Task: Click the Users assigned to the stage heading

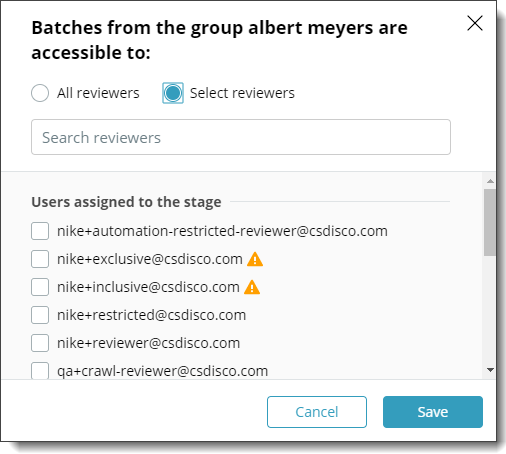Action: pyautogui.click(x=126, y=202)
